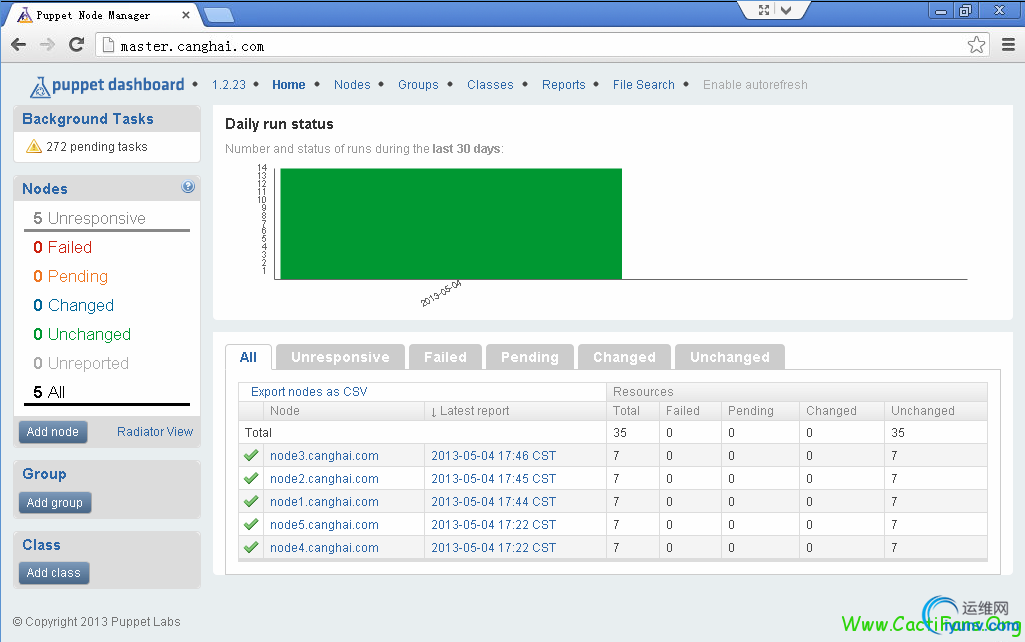Open File Search navigation link
Image resolution: width=1025 pixels, height=642 pixels.
point(643,84)
